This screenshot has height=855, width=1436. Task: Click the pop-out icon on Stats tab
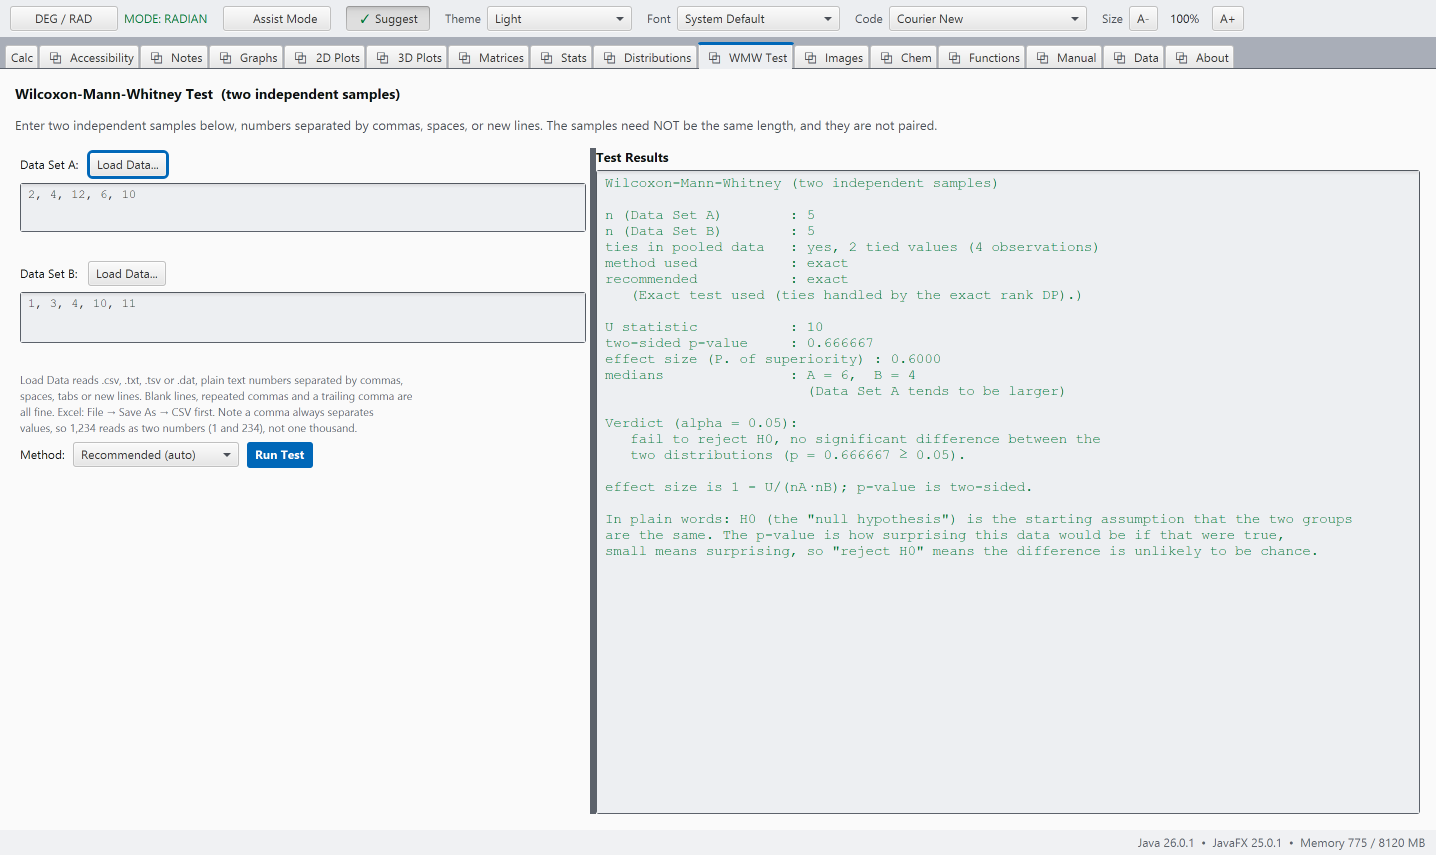click(547, 58)
